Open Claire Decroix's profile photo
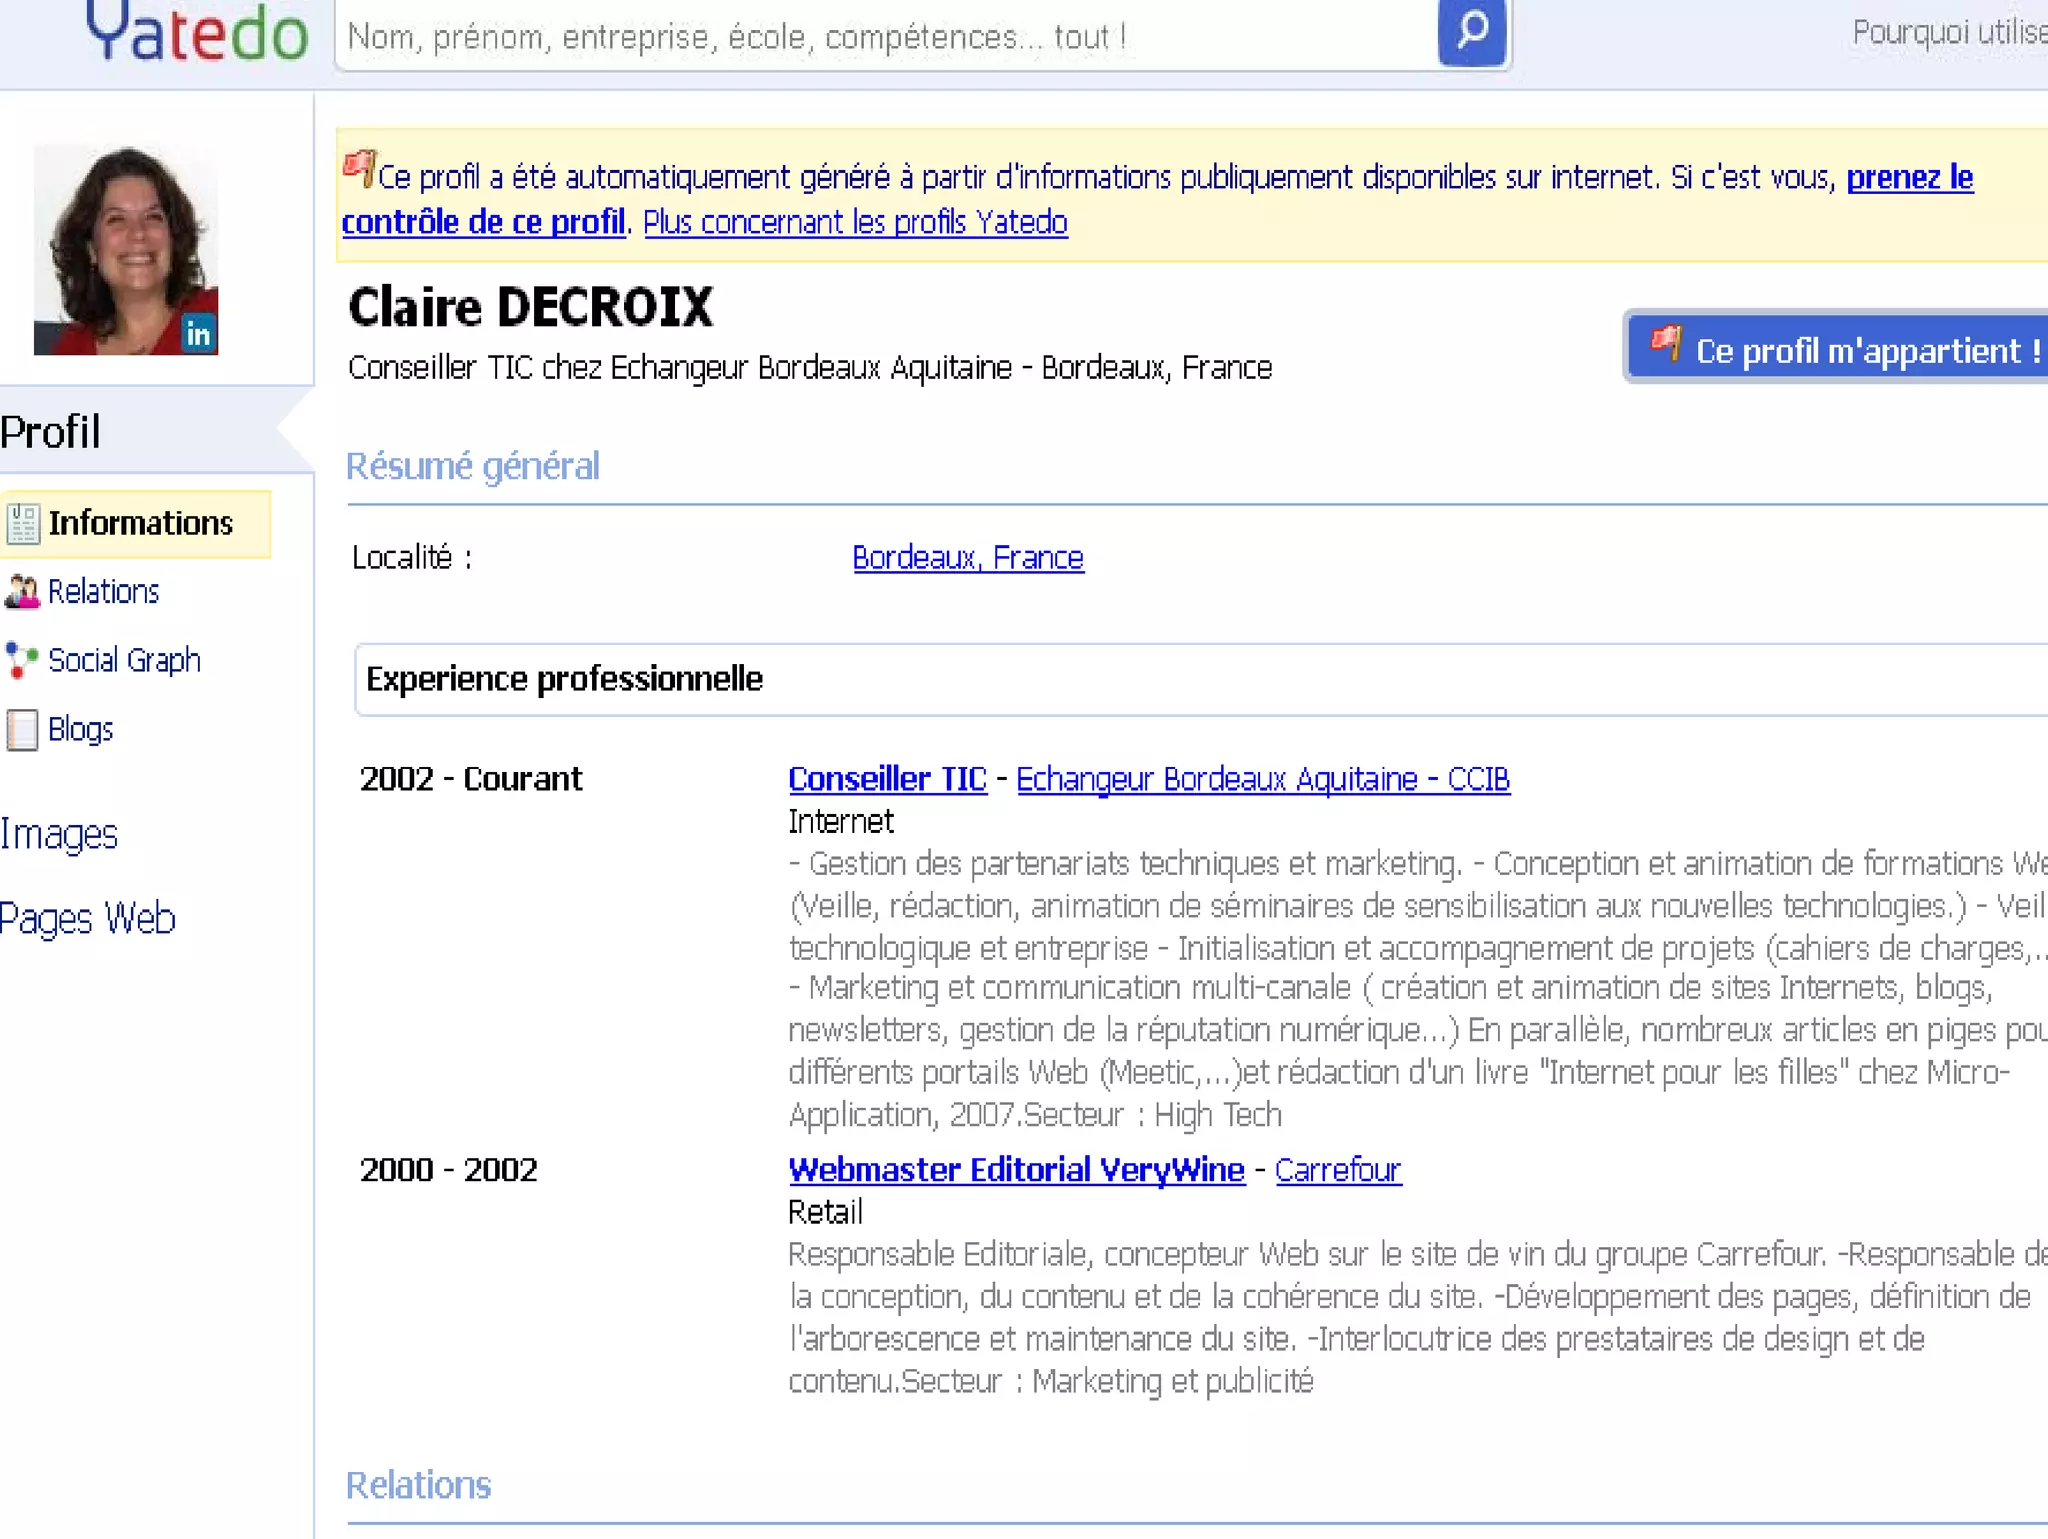The height and width of the screenshot is (1539, 2048). click(x=126, y=249)
